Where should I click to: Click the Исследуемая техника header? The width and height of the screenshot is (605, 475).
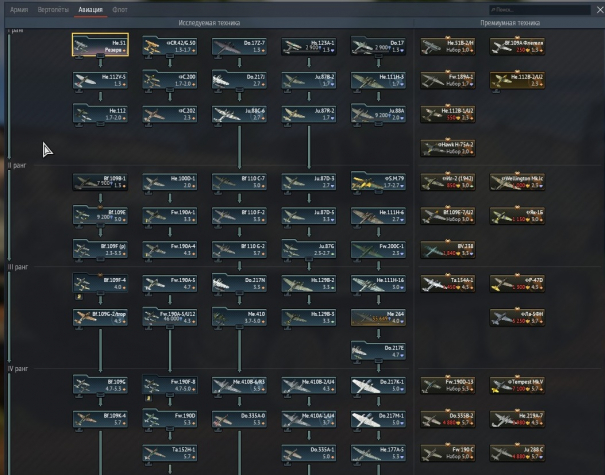coord(209,23)
